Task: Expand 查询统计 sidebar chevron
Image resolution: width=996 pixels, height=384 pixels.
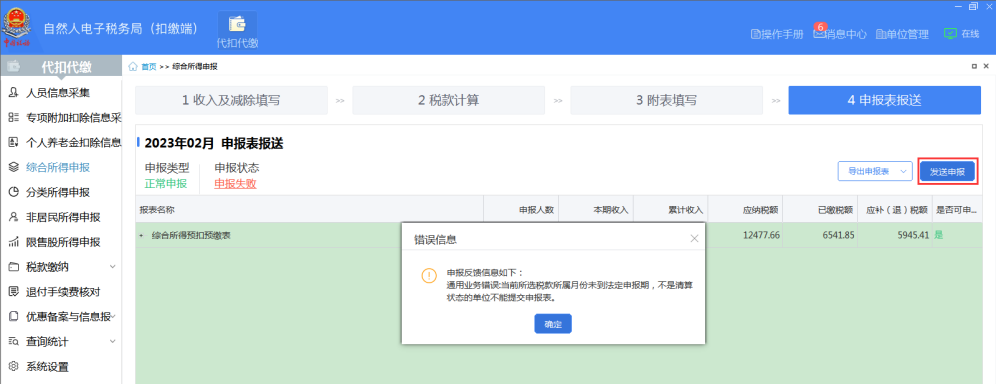Action: [113, 341]
